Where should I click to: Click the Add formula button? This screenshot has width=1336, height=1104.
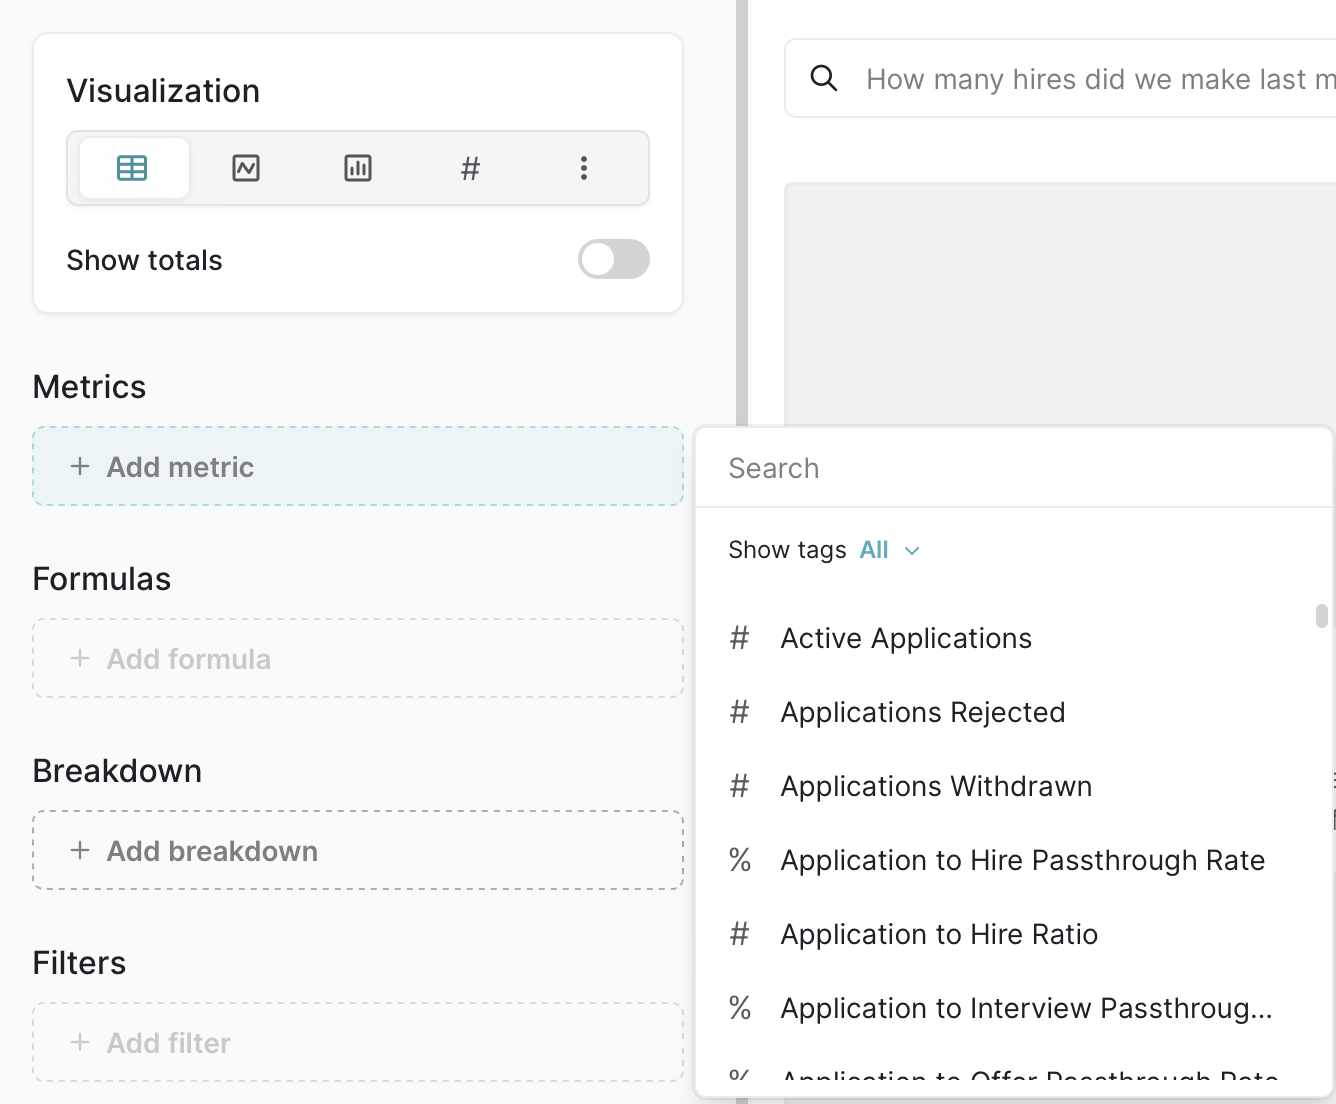358,658
